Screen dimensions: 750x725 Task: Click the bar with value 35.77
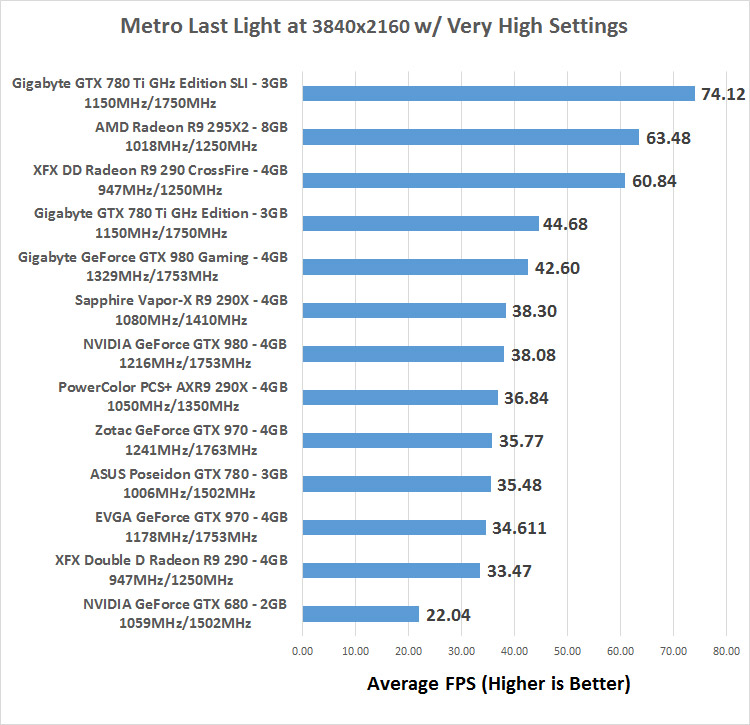[397, 441]
